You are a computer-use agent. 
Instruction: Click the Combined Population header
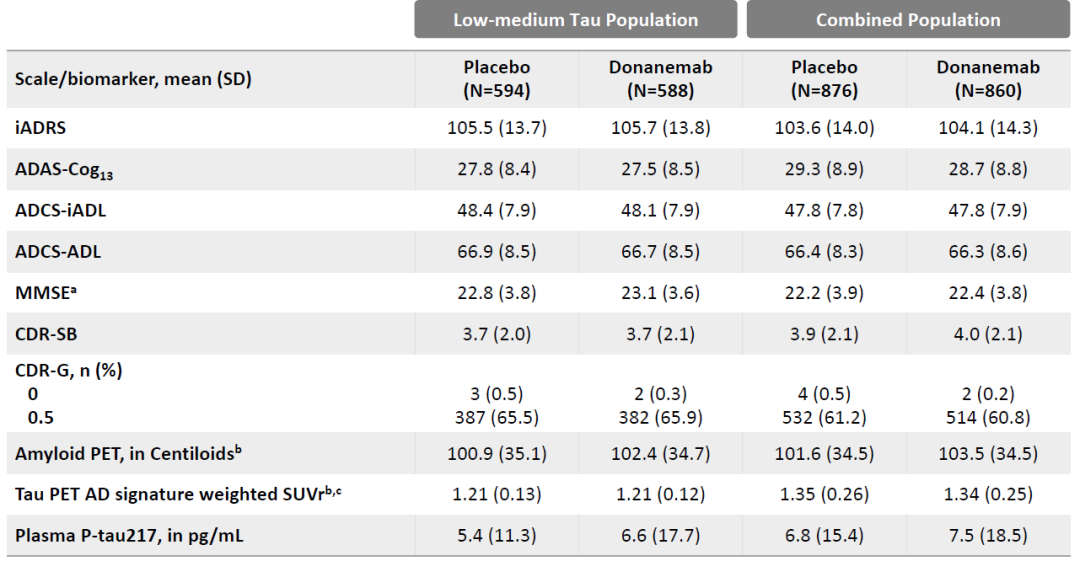[907, 20]
